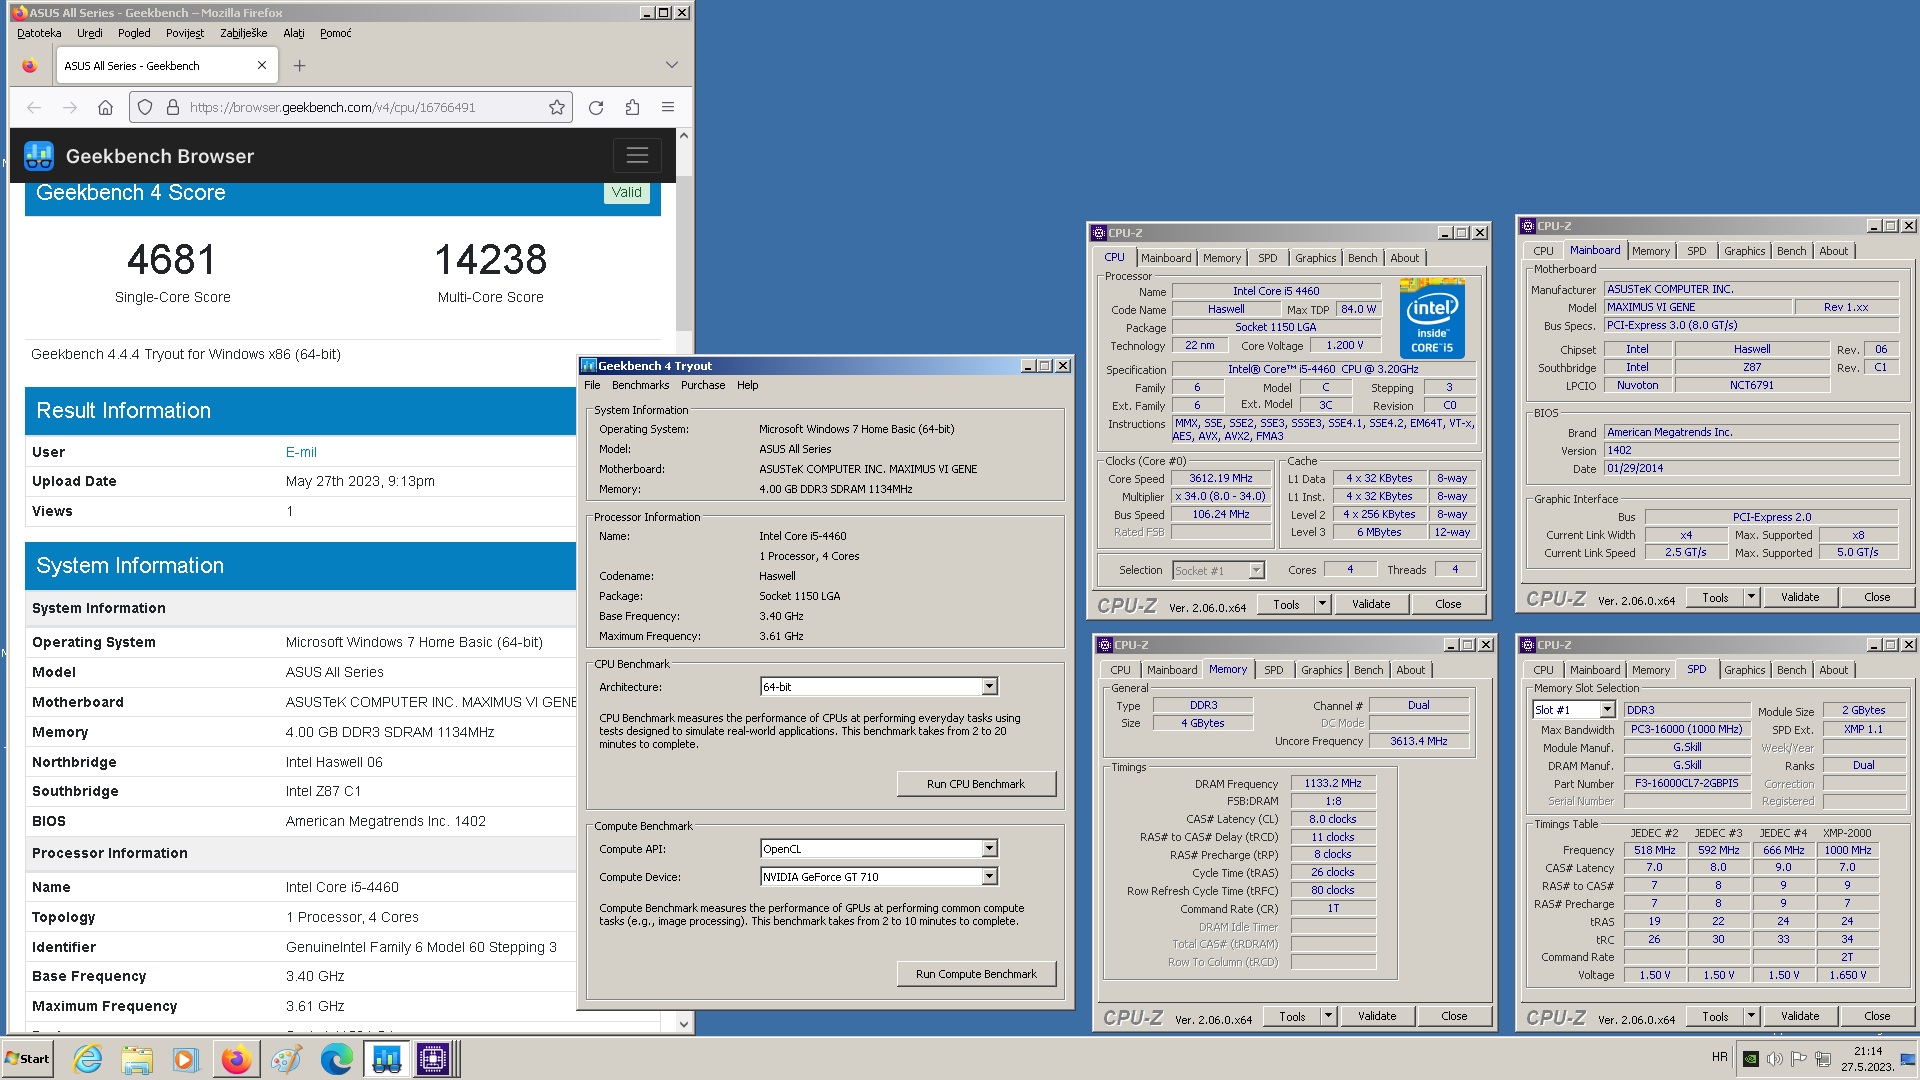
Task: Open the Firefox home page icon
Action: tap(105, 107)
